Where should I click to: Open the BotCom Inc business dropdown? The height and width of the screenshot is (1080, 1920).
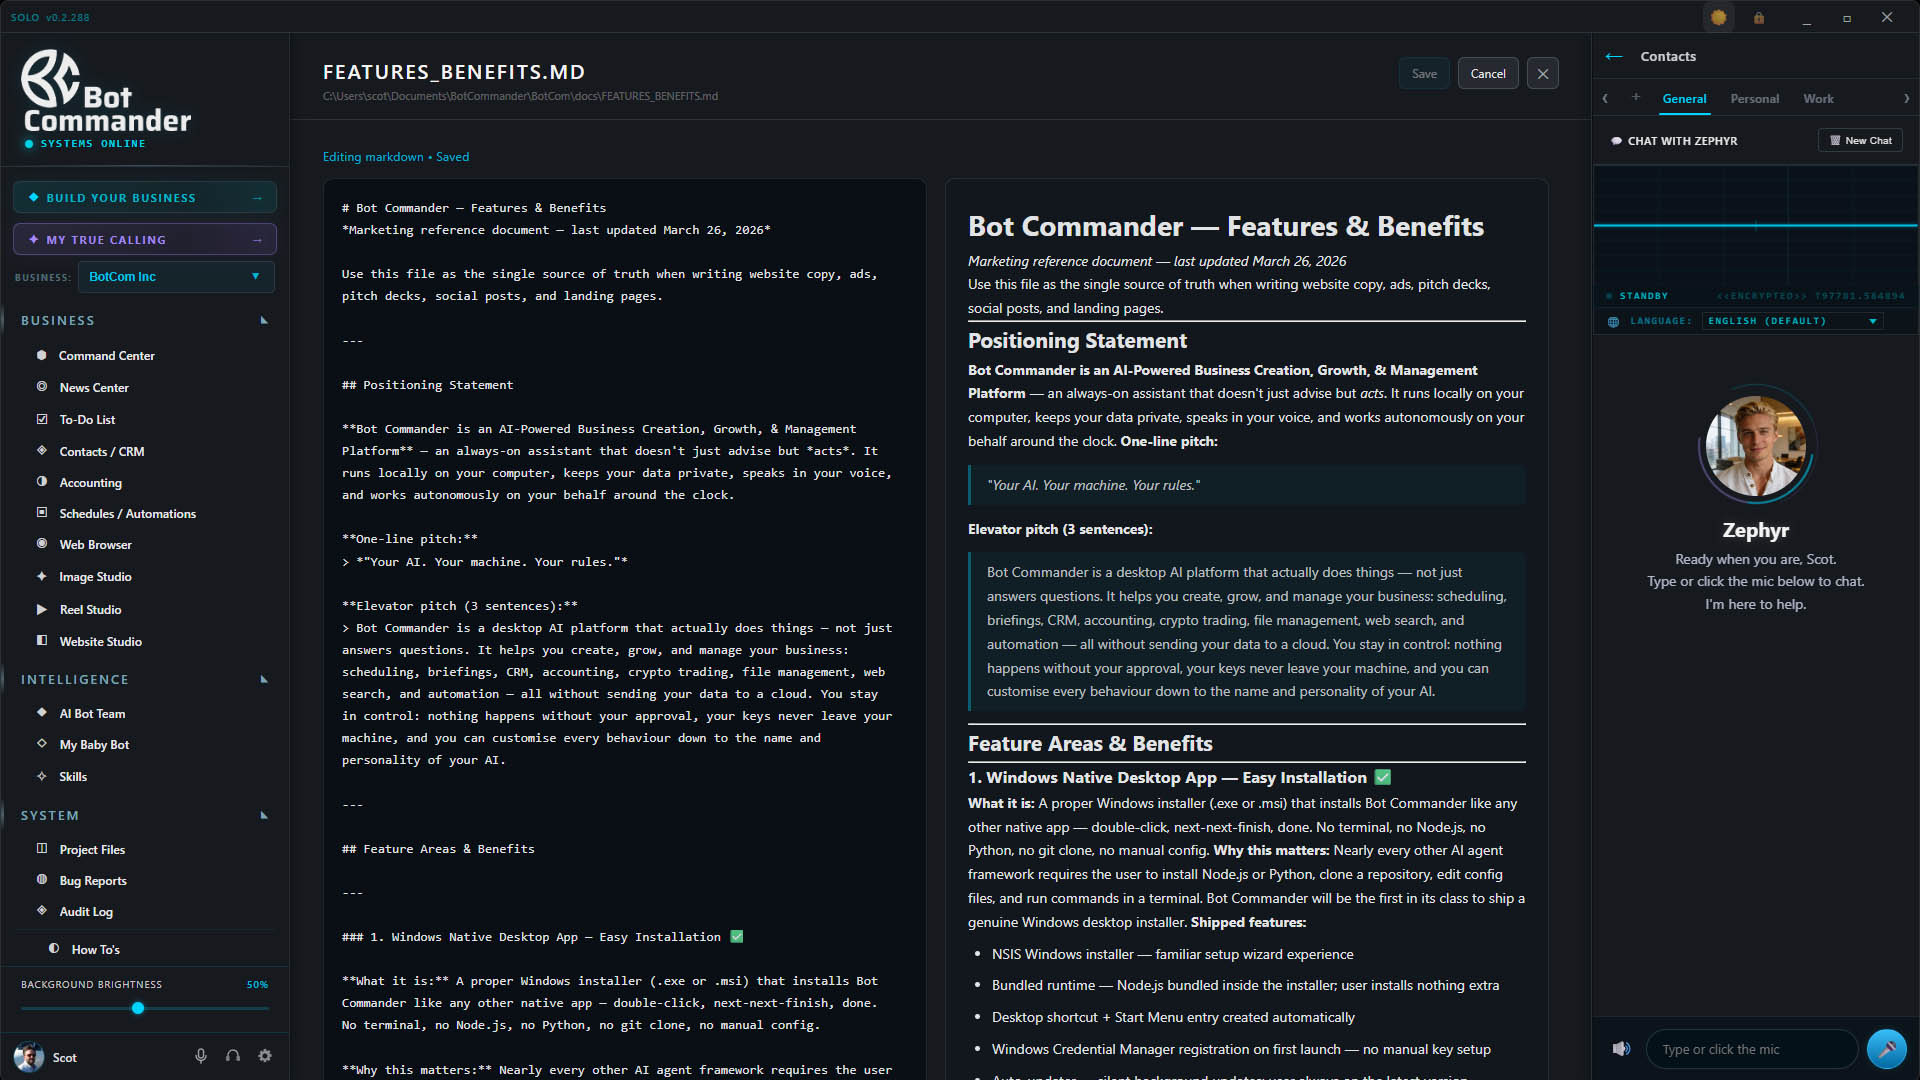(x=176, y=277)
